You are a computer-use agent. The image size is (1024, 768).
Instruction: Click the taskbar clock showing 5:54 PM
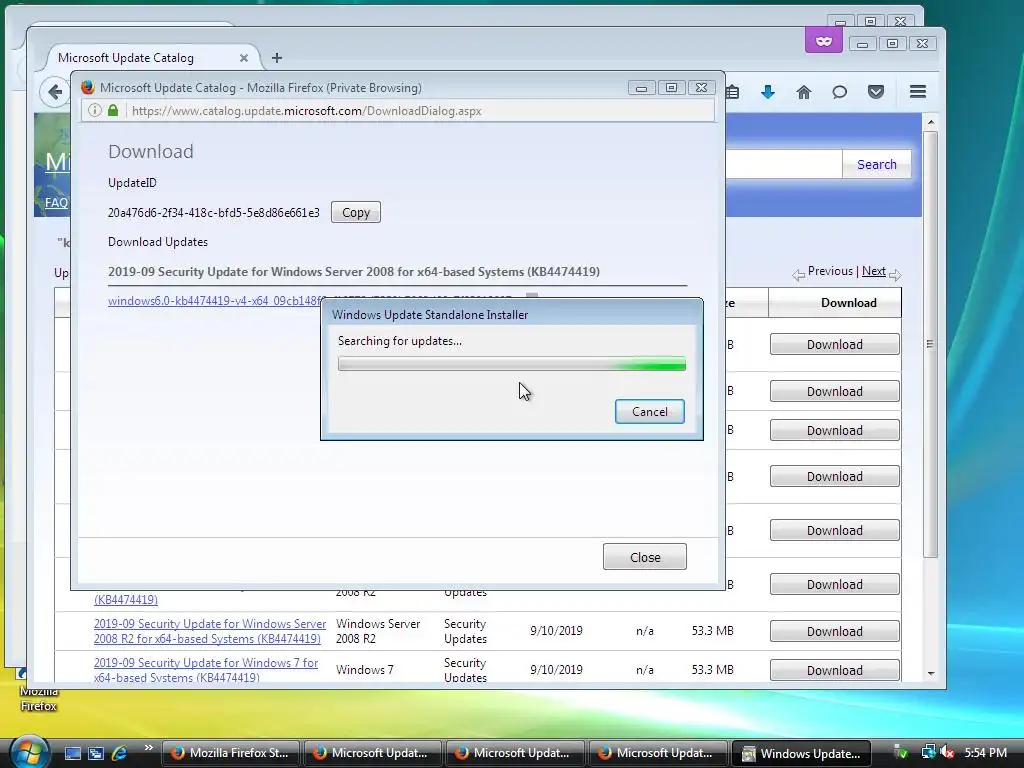[985, 752]
